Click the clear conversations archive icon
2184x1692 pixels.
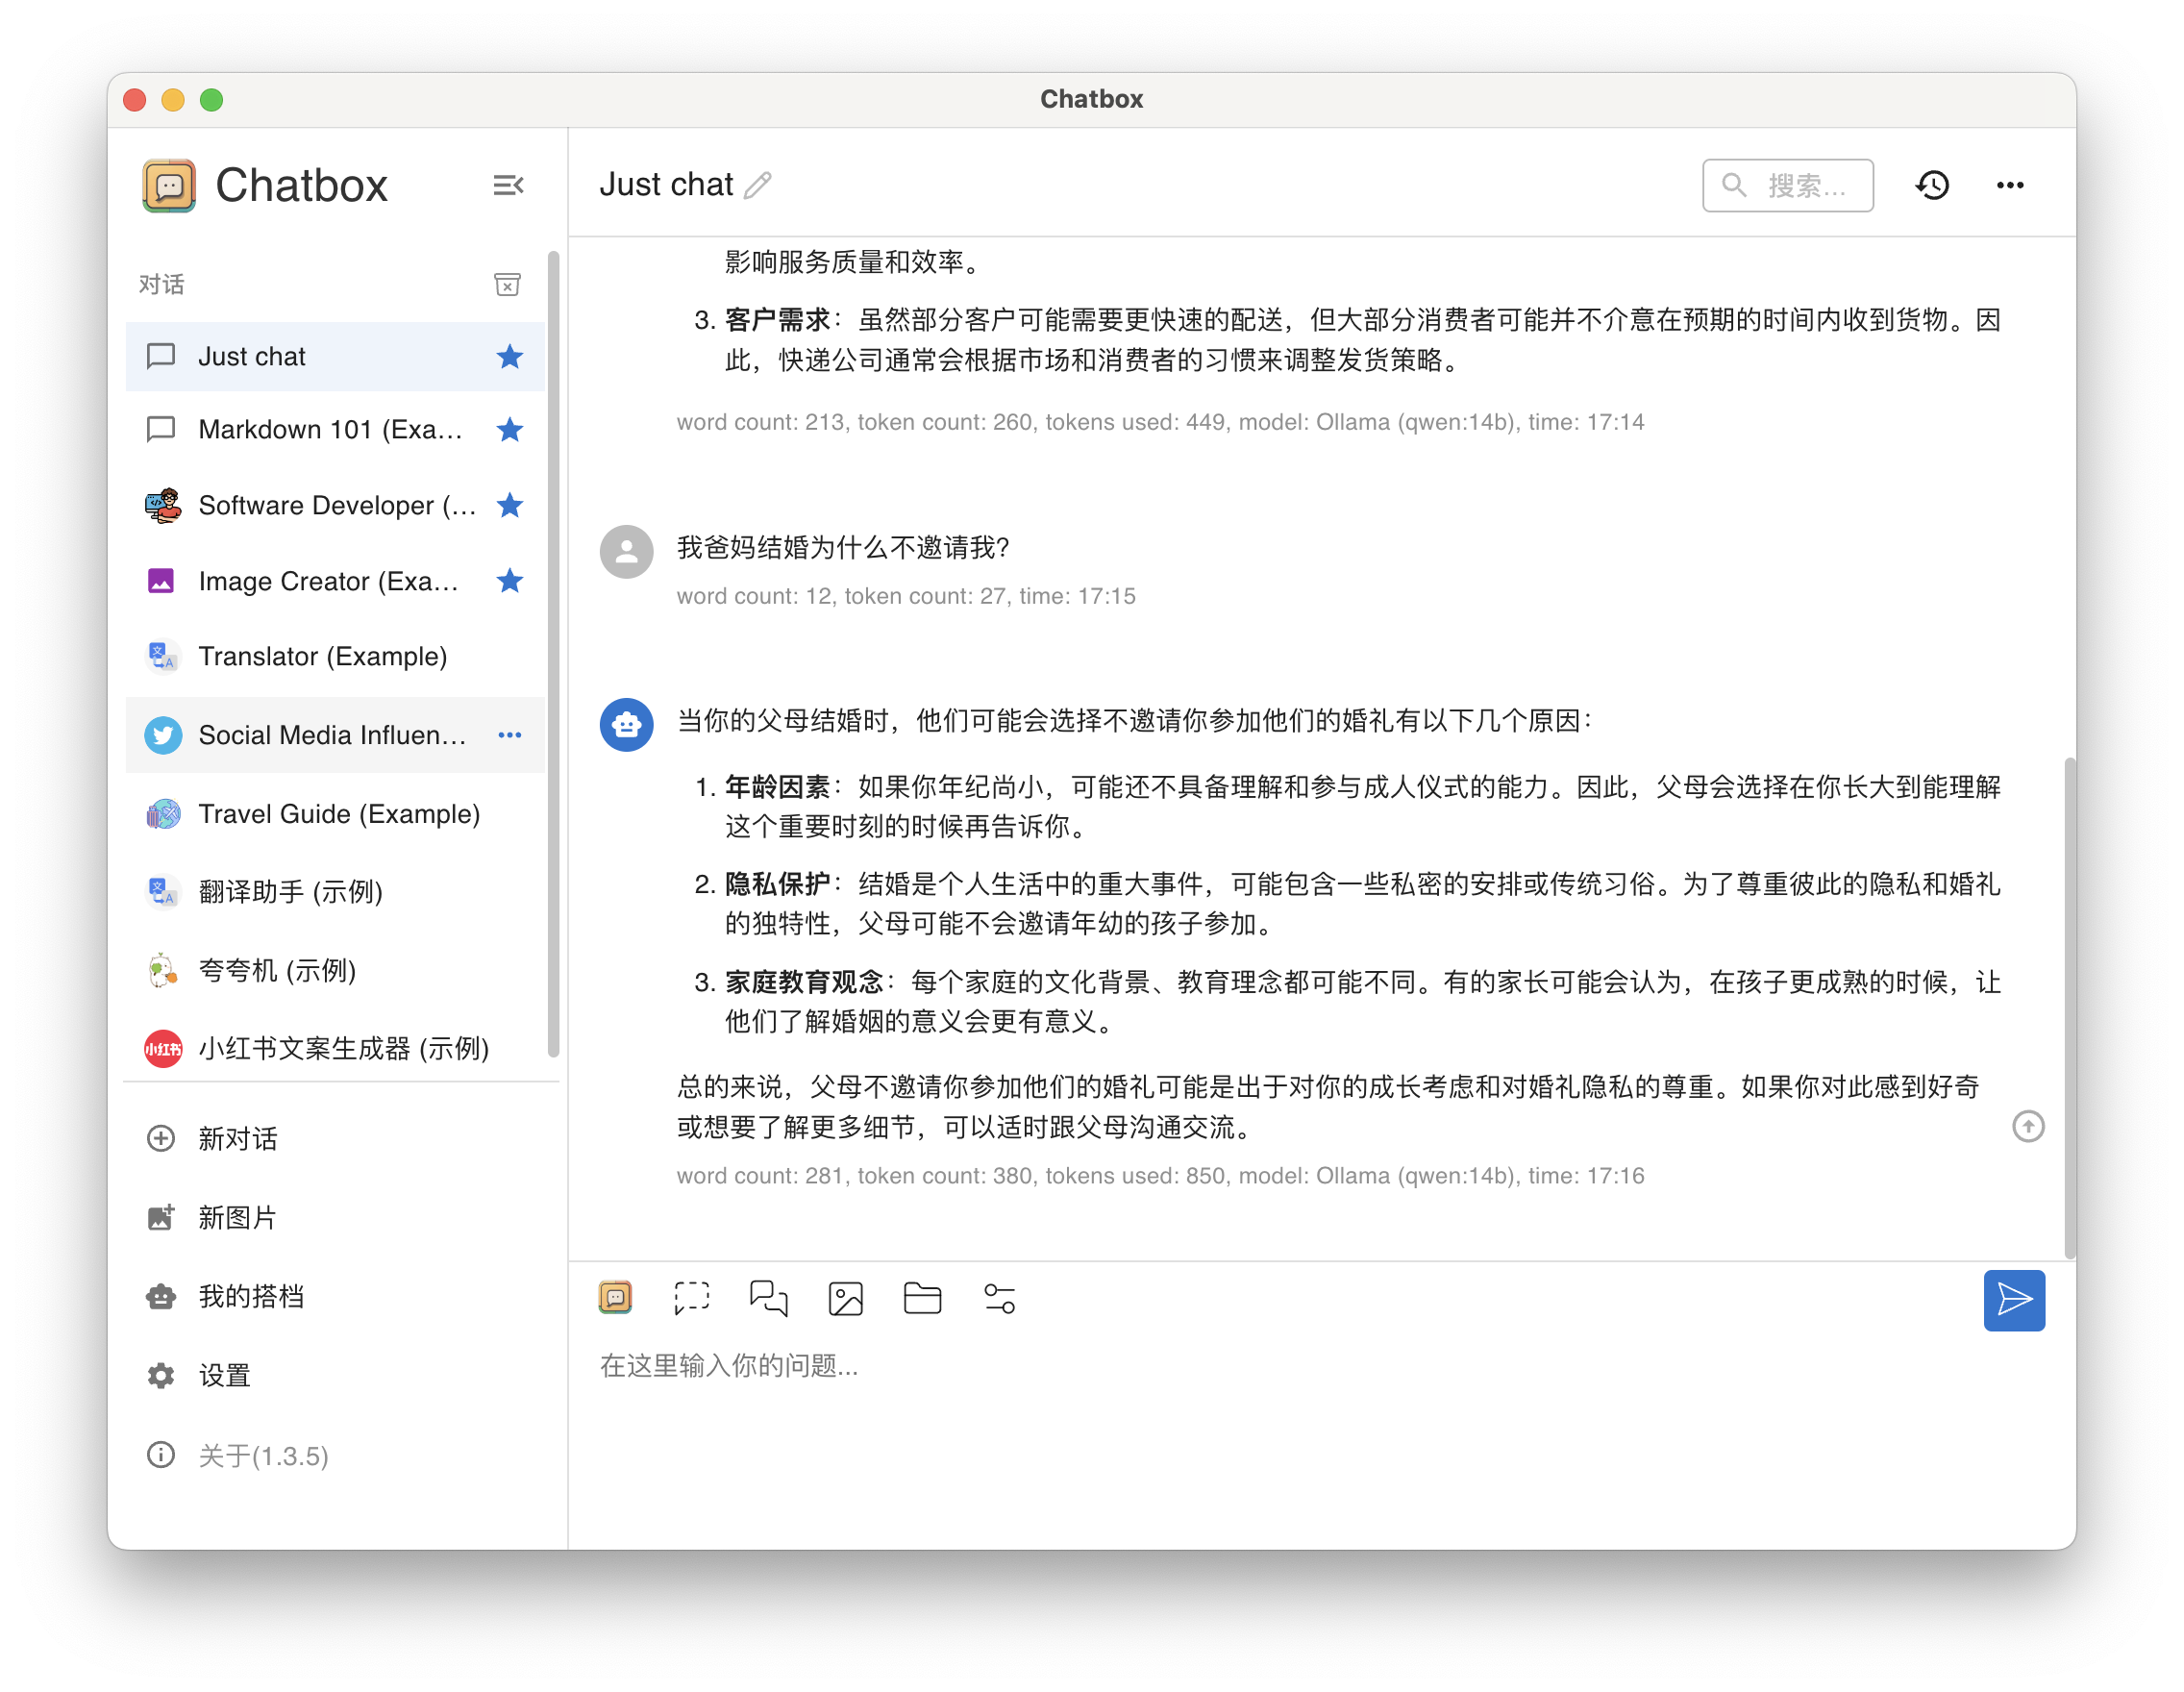[x=507, y=285]
